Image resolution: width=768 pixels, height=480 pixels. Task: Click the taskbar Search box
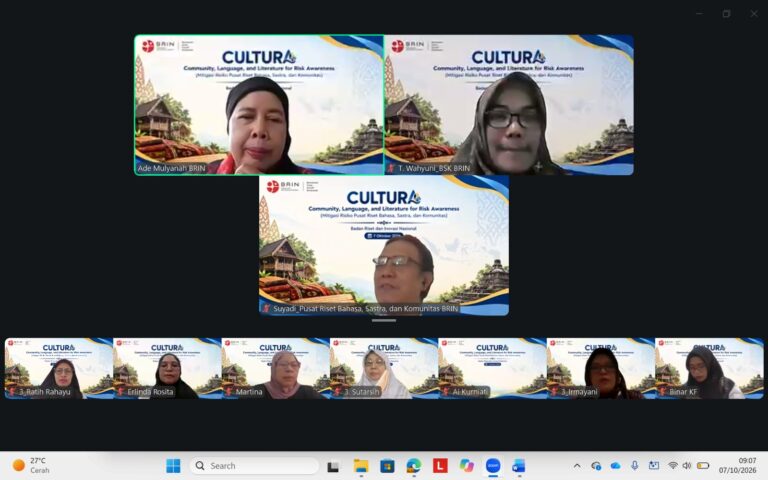tap(254, 466)
